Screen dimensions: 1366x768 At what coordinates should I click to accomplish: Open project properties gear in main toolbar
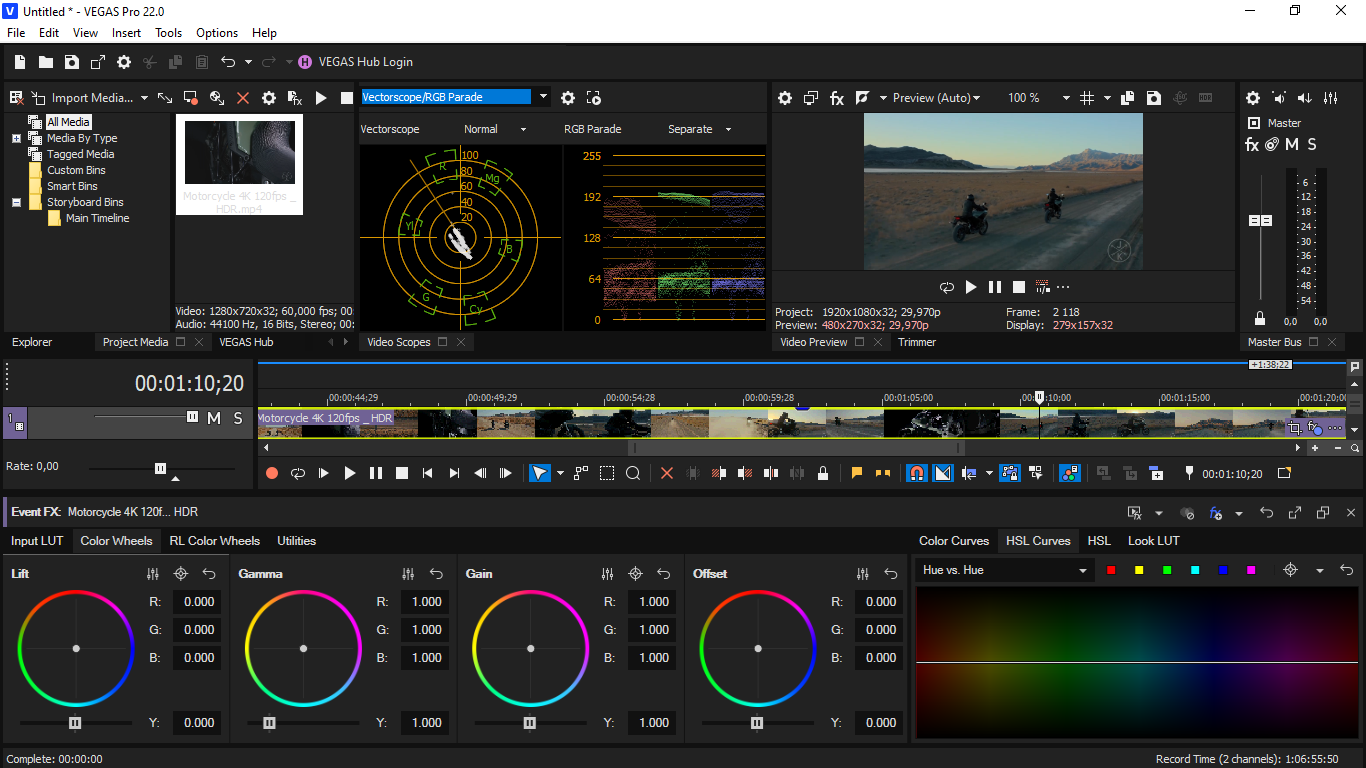pyautogui.click(x=124, y=62)
